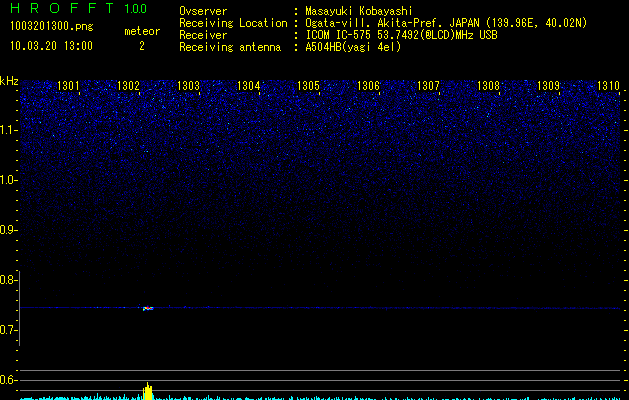This screenshot has width=629, height=400.
Task: Click the yellow signal peak in level graph
Action: [x=148, y=391]
